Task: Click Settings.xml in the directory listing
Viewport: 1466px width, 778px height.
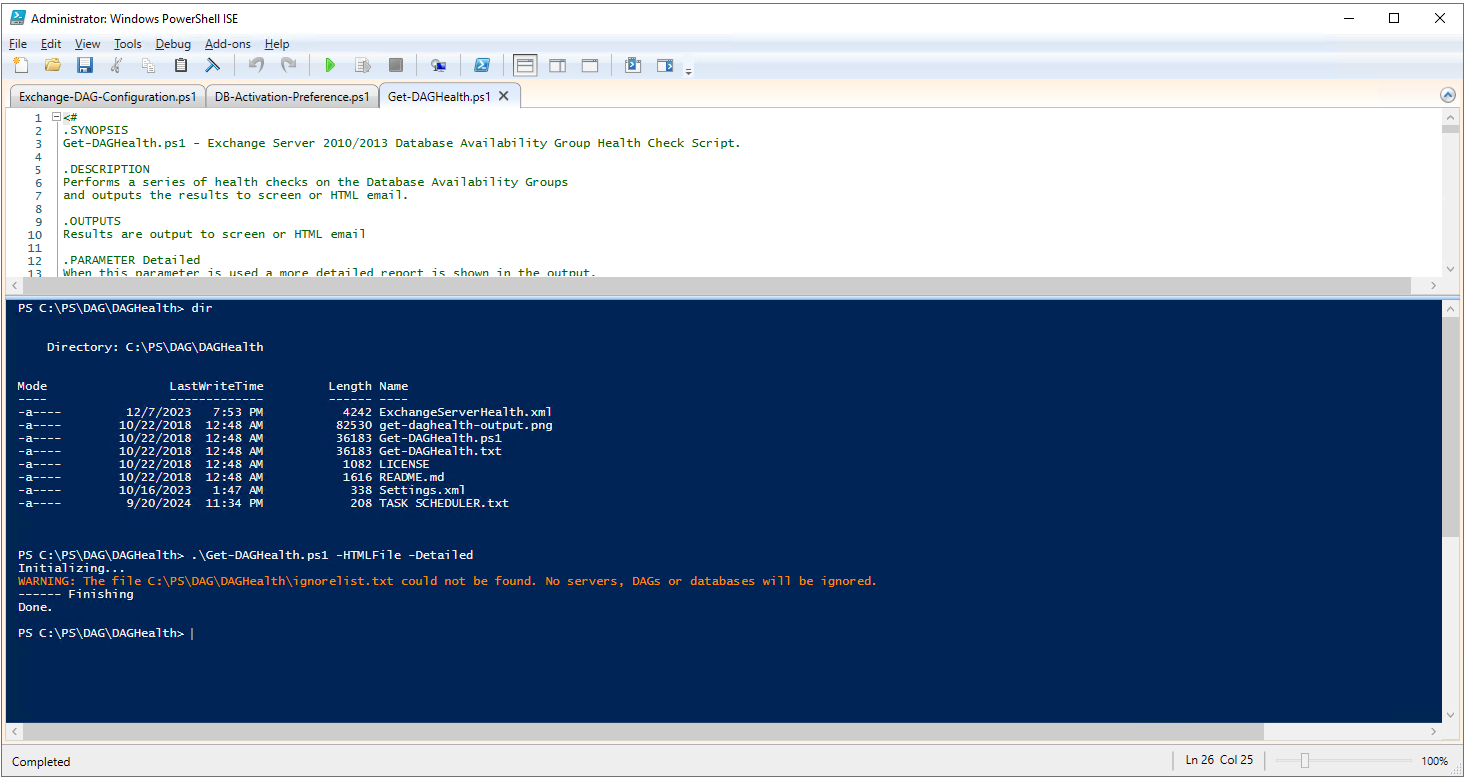Action: tap(422, 490)
